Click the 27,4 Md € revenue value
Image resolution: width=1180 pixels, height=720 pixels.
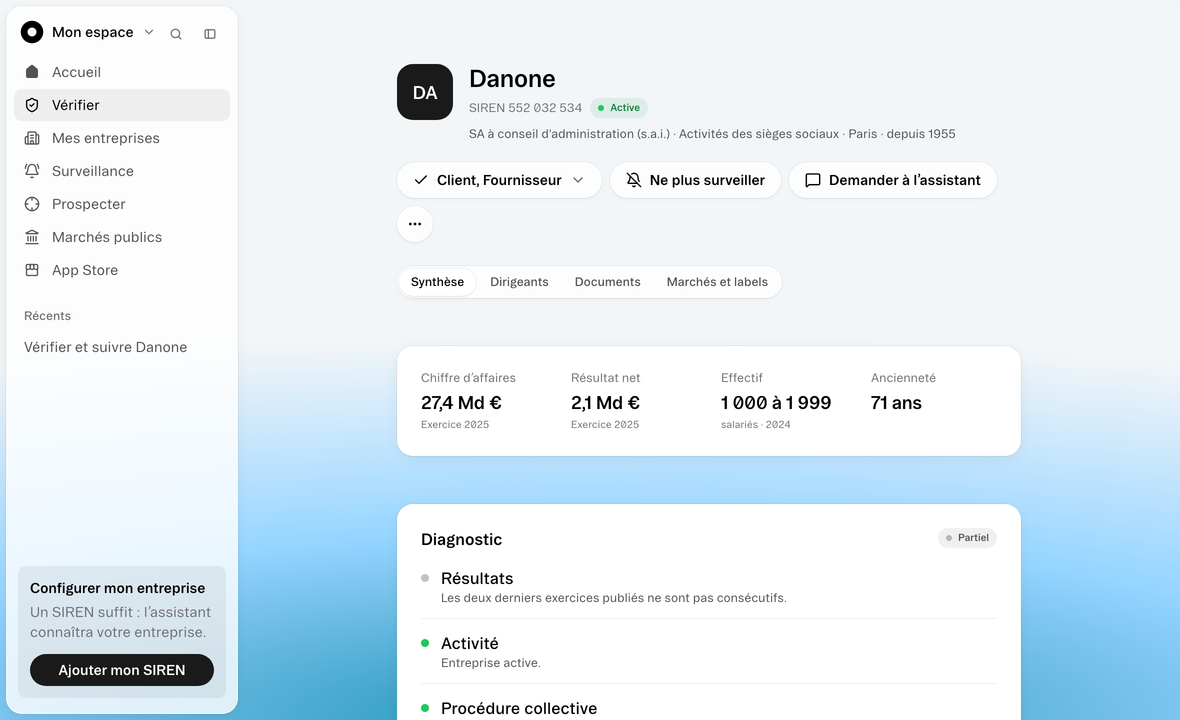point(461,403)
